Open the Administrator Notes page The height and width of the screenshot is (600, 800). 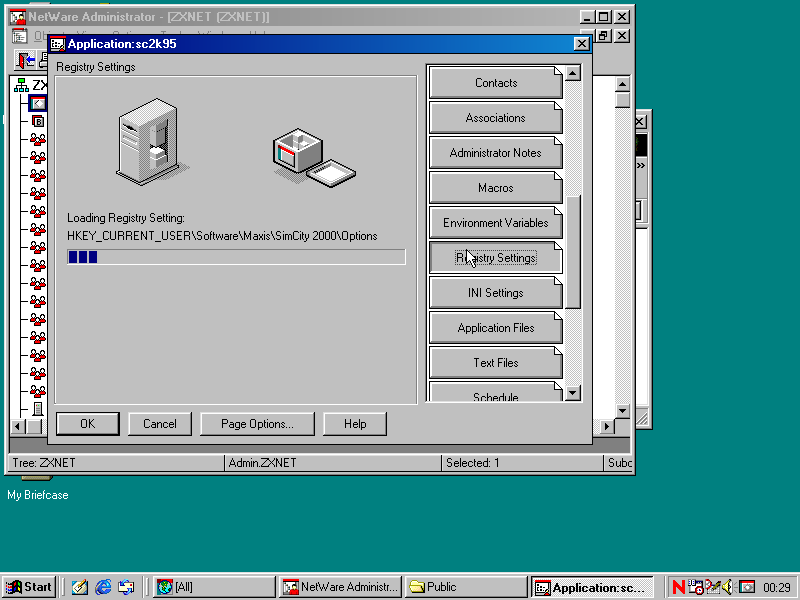coord(496,153)
